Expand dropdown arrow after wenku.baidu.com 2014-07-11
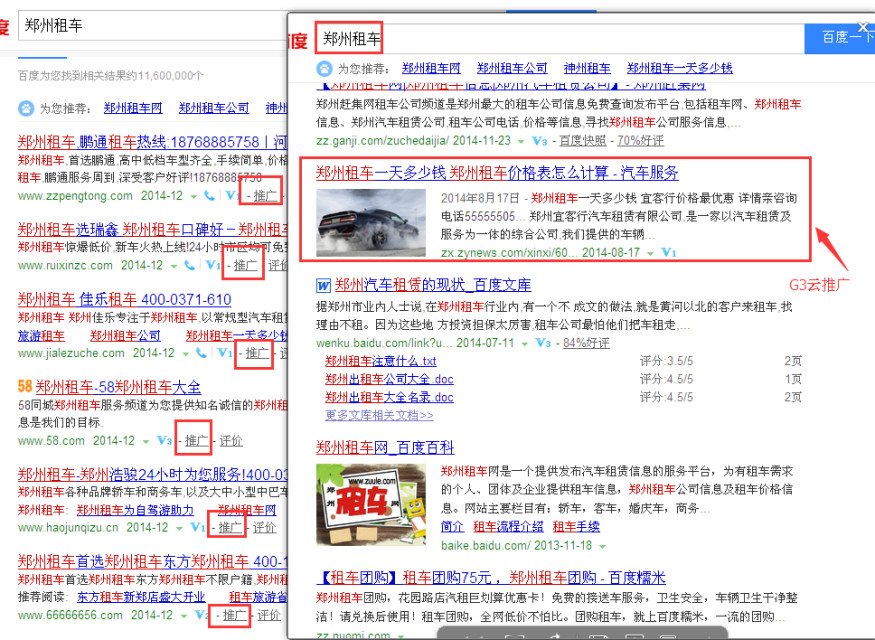Viewport: 875px width, 640px height. pos(525,344)
